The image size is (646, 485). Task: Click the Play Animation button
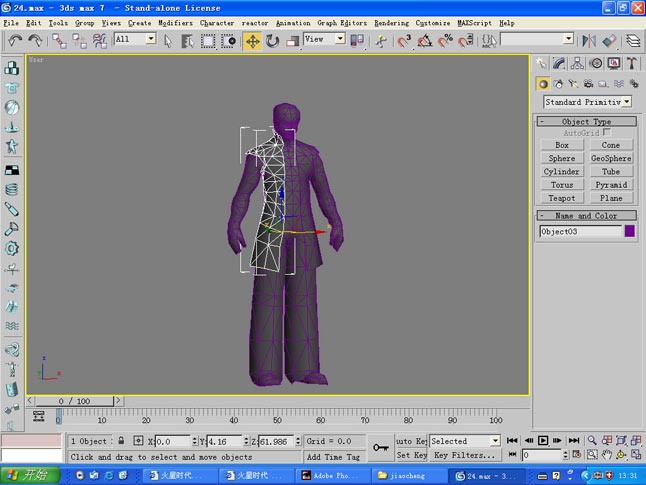543,440
